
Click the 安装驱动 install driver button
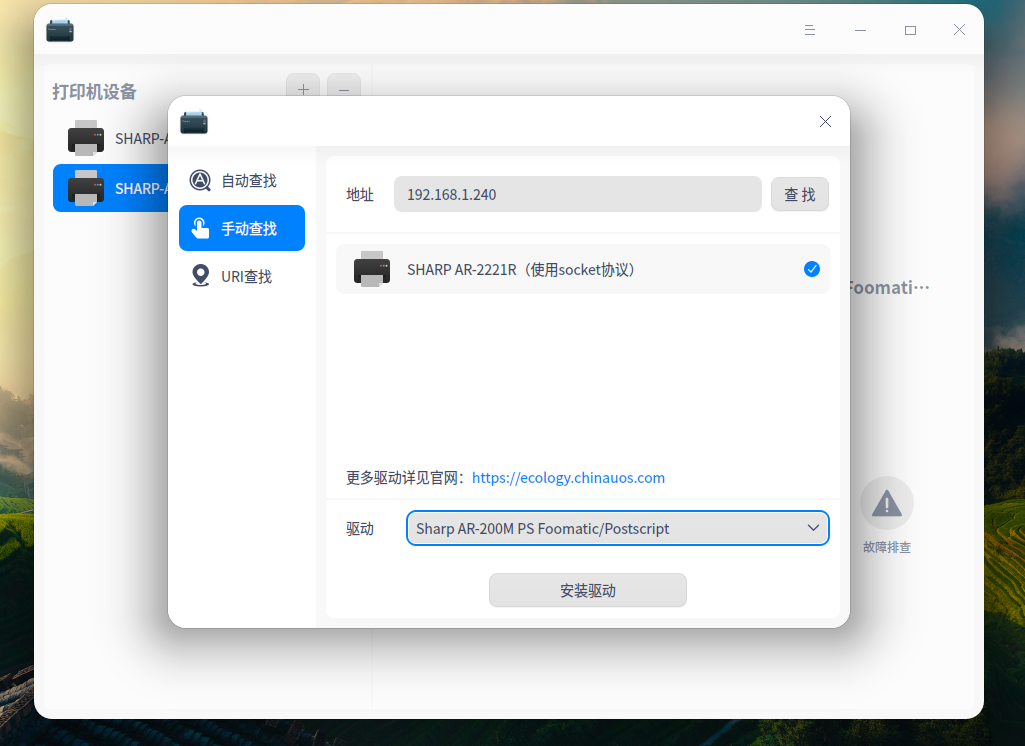coord(587,590)
